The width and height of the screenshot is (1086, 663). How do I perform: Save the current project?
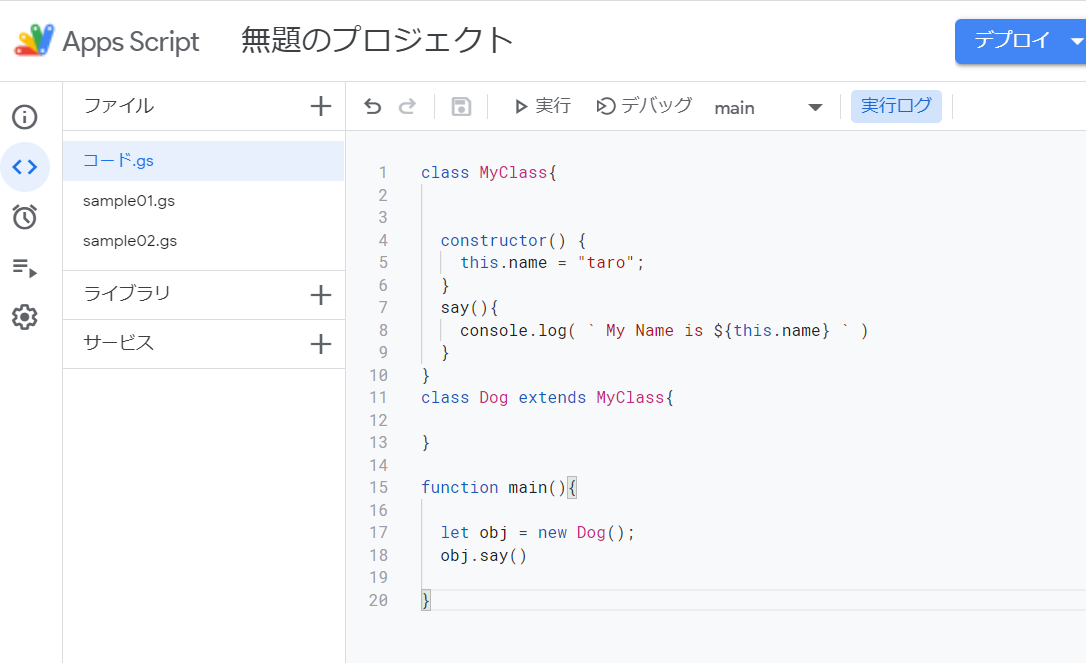461,106
